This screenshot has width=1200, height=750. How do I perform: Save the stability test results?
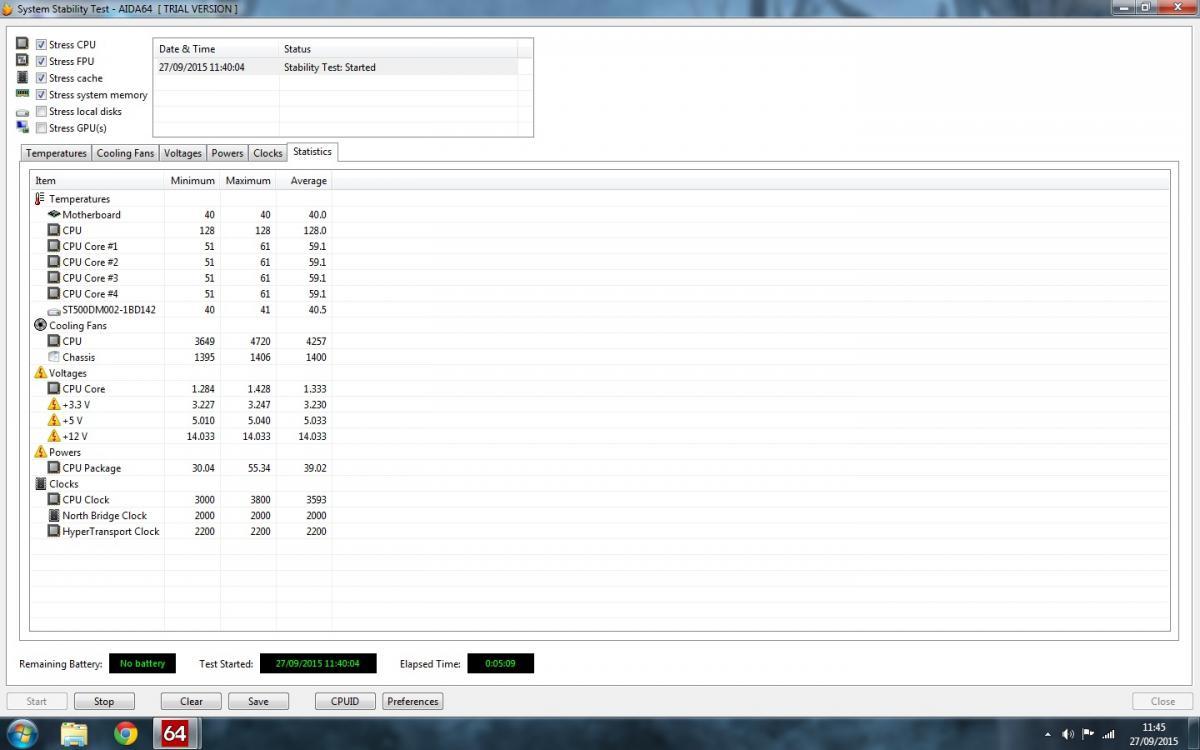coord(258,701)
